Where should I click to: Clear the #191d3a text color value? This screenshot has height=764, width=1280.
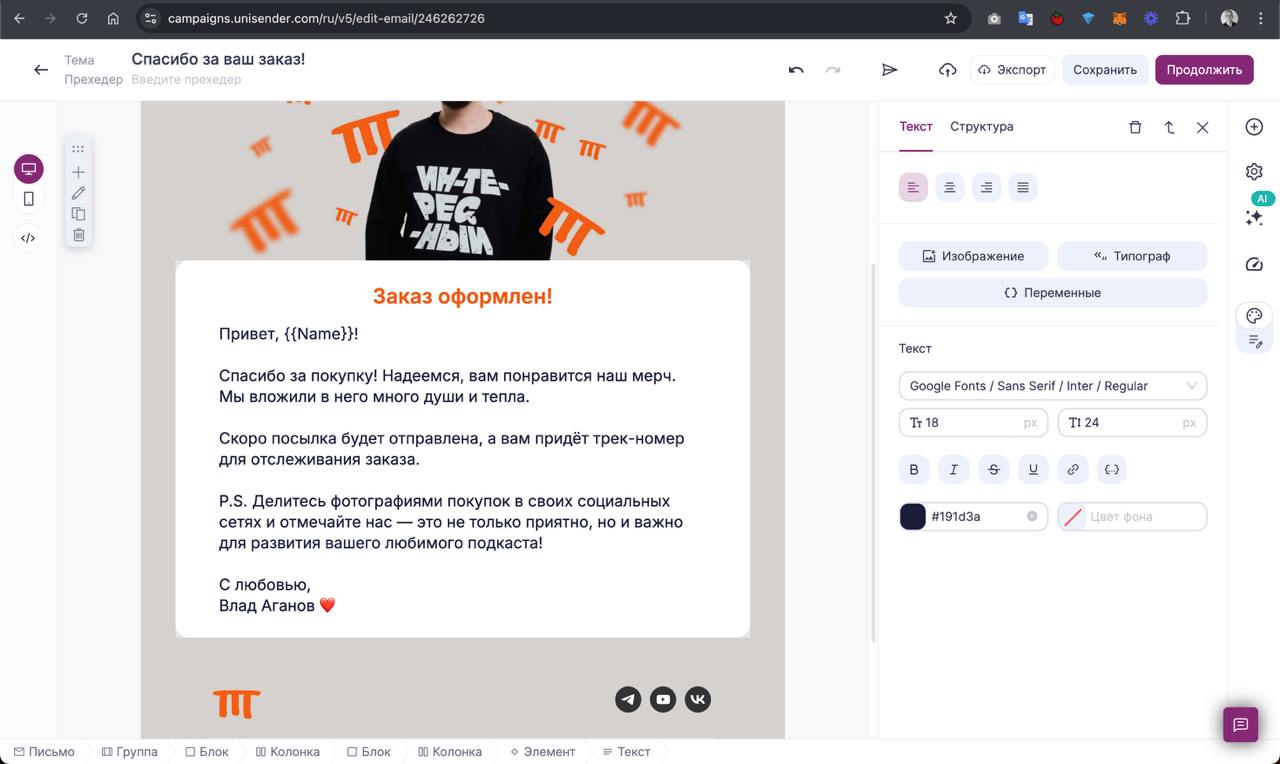tap(1032, 516)
